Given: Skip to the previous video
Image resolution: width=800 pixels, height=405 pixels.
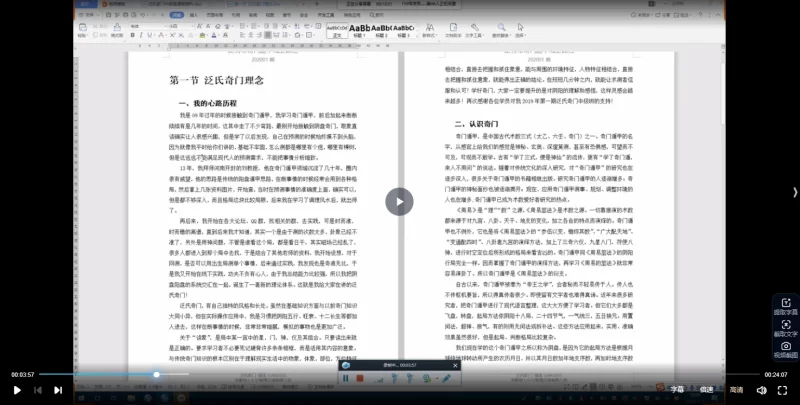Looking at the screenshot, I should (x=39, y=390).
